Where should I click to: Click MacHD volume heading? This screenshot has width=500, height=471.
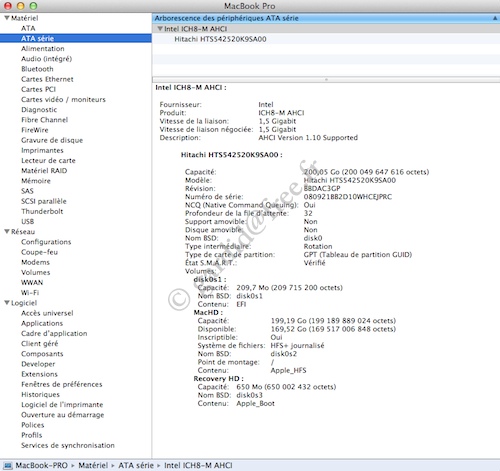click(x=208, y=312)
